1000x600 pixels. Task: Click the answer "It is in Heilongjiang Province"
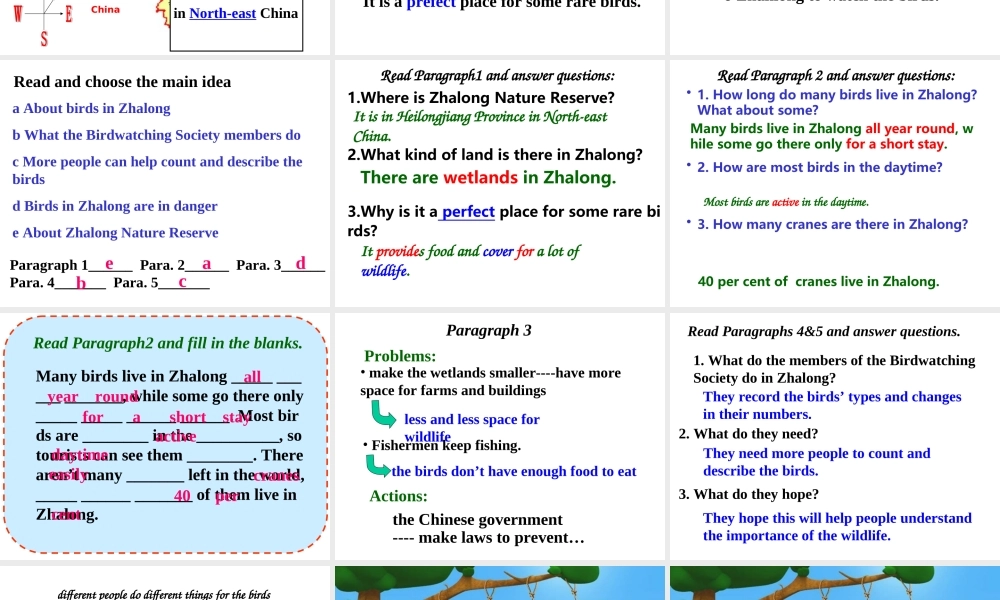pos(480,126)
